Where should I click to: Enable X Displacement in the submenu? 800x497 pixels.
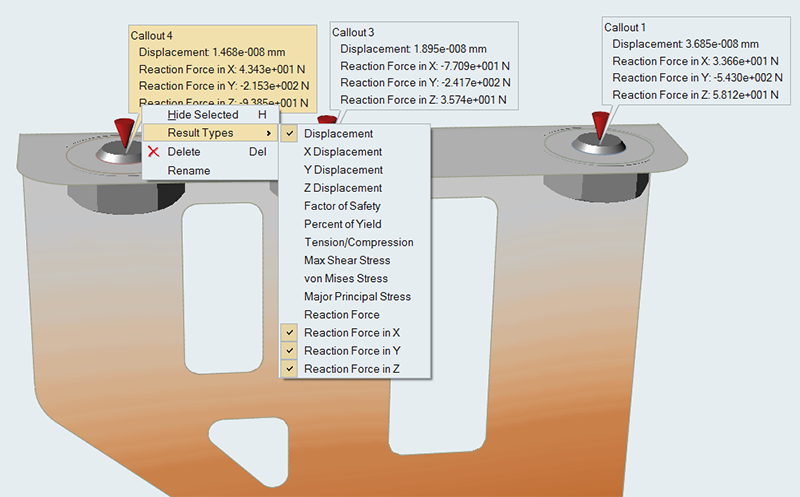(x=342, y=152)
